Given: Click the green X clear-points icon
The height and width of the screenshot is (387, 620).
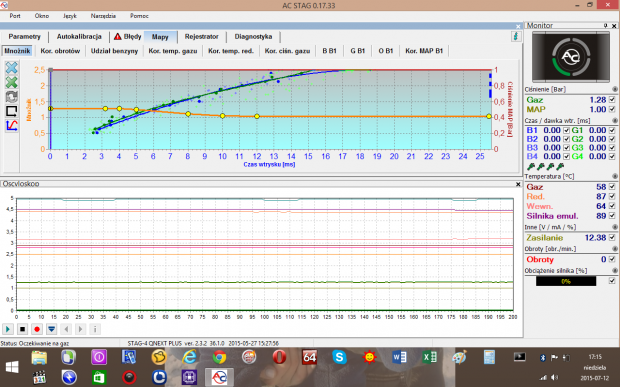Looking at the screenshot, I should [x=11, y=82].
